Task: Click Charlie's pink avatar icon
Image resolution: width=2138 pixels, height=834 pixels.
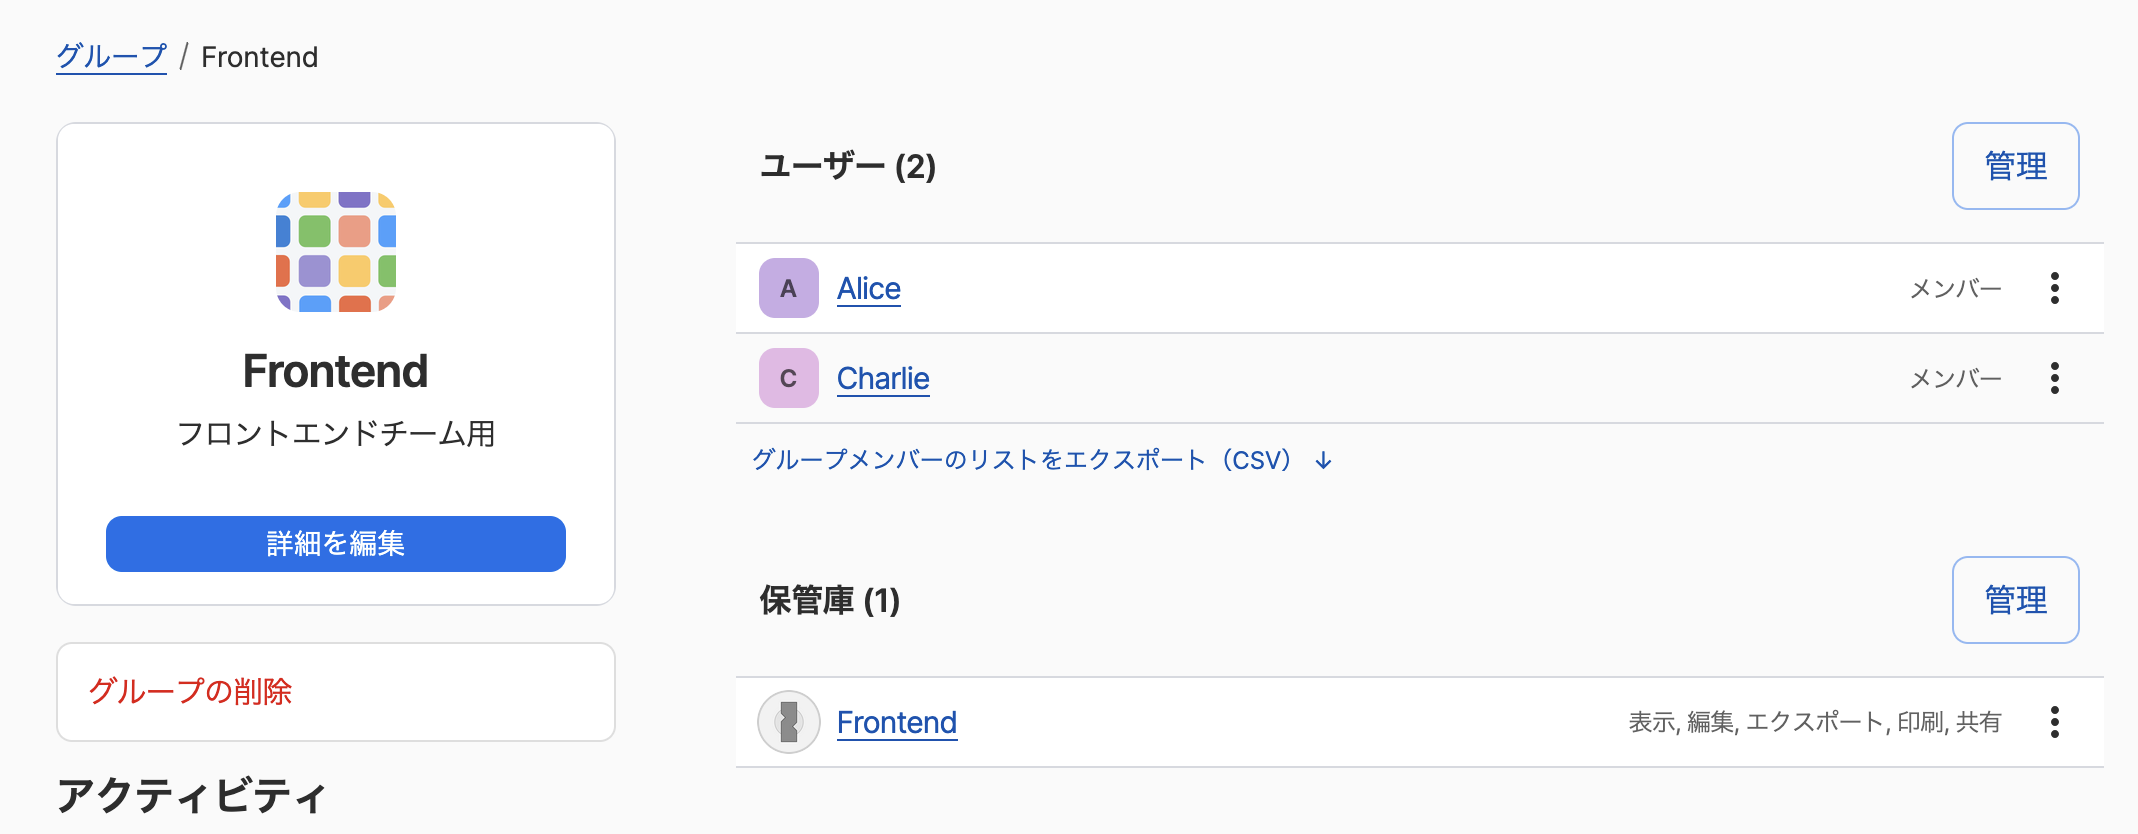Action: [788, 378]
